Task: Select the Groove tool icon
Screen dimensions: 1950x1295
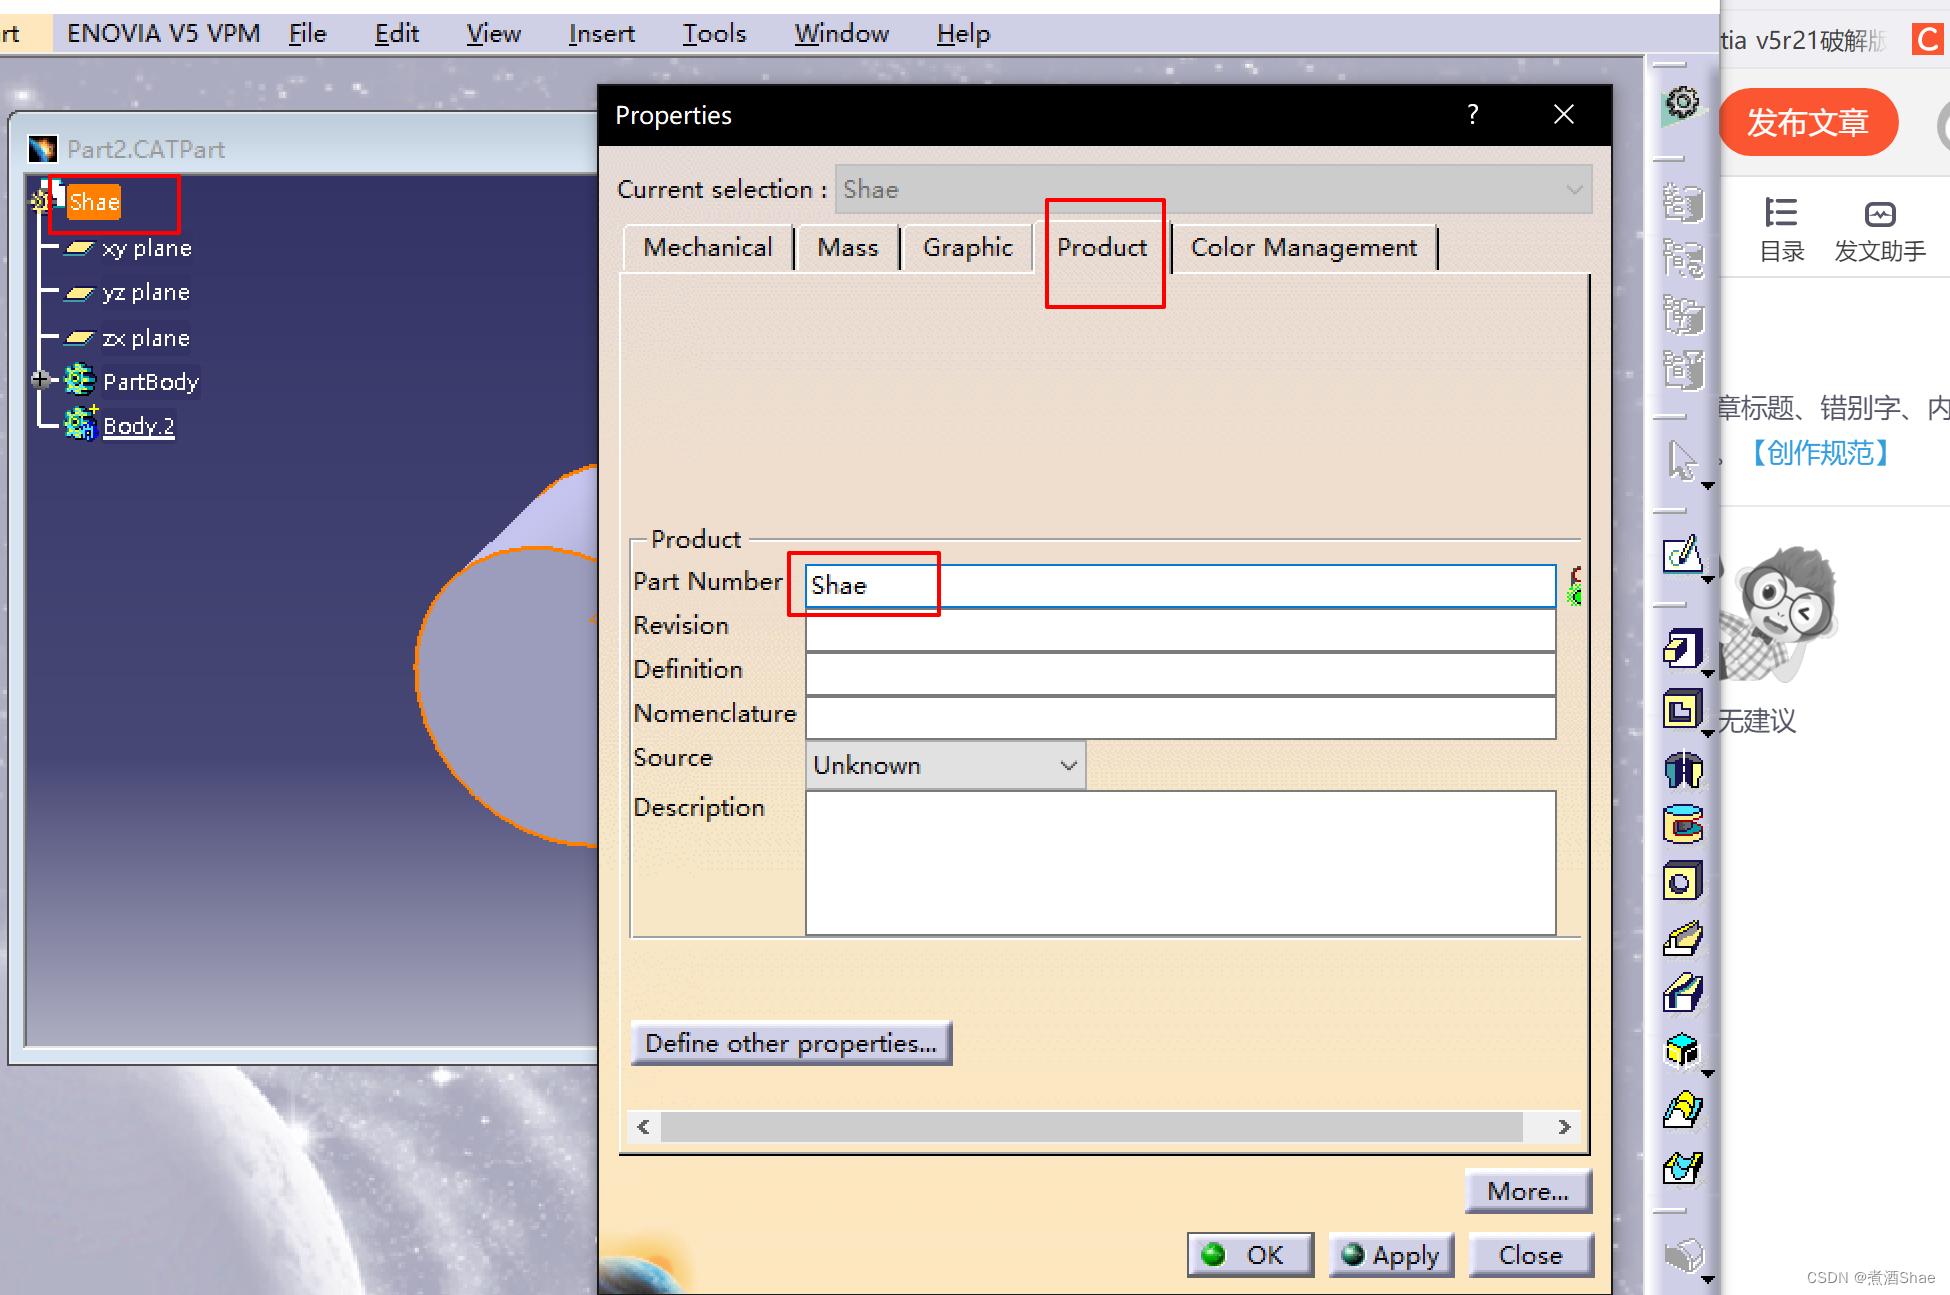Action: tap(1683, 825)
